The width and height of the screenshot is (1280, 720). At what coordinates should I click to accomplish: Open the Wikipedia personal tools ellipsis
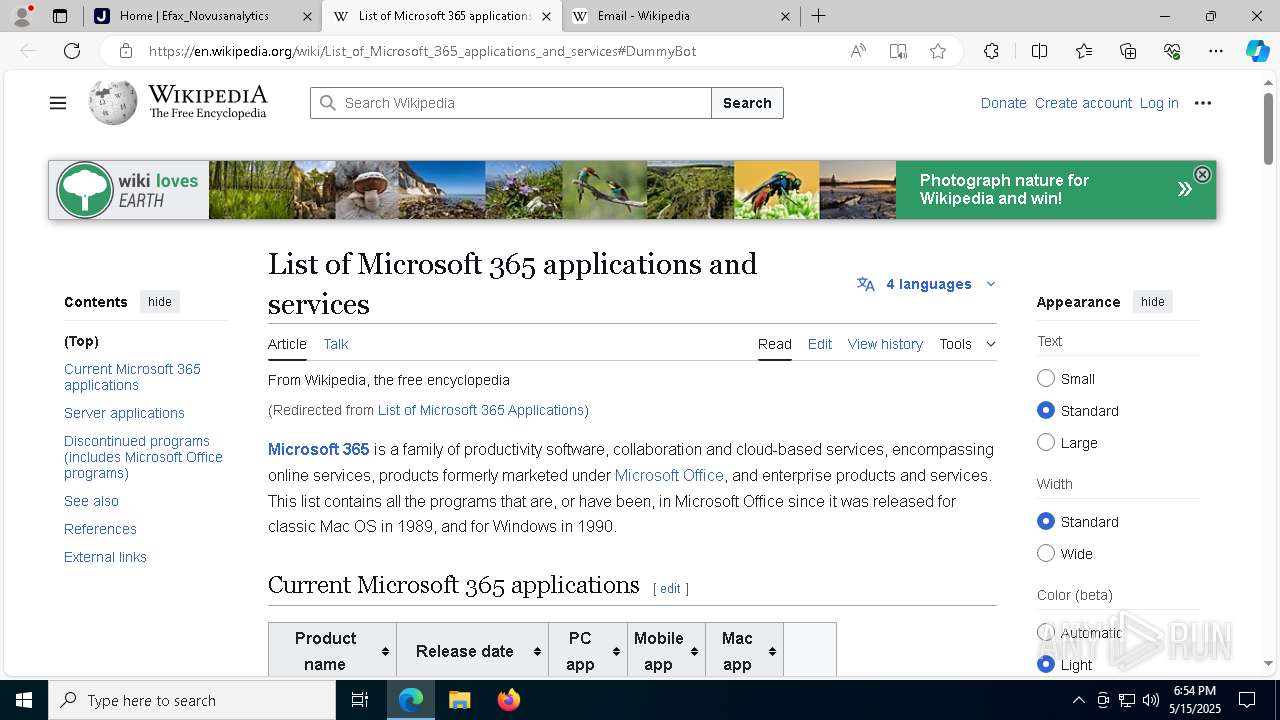(1203, 103)
